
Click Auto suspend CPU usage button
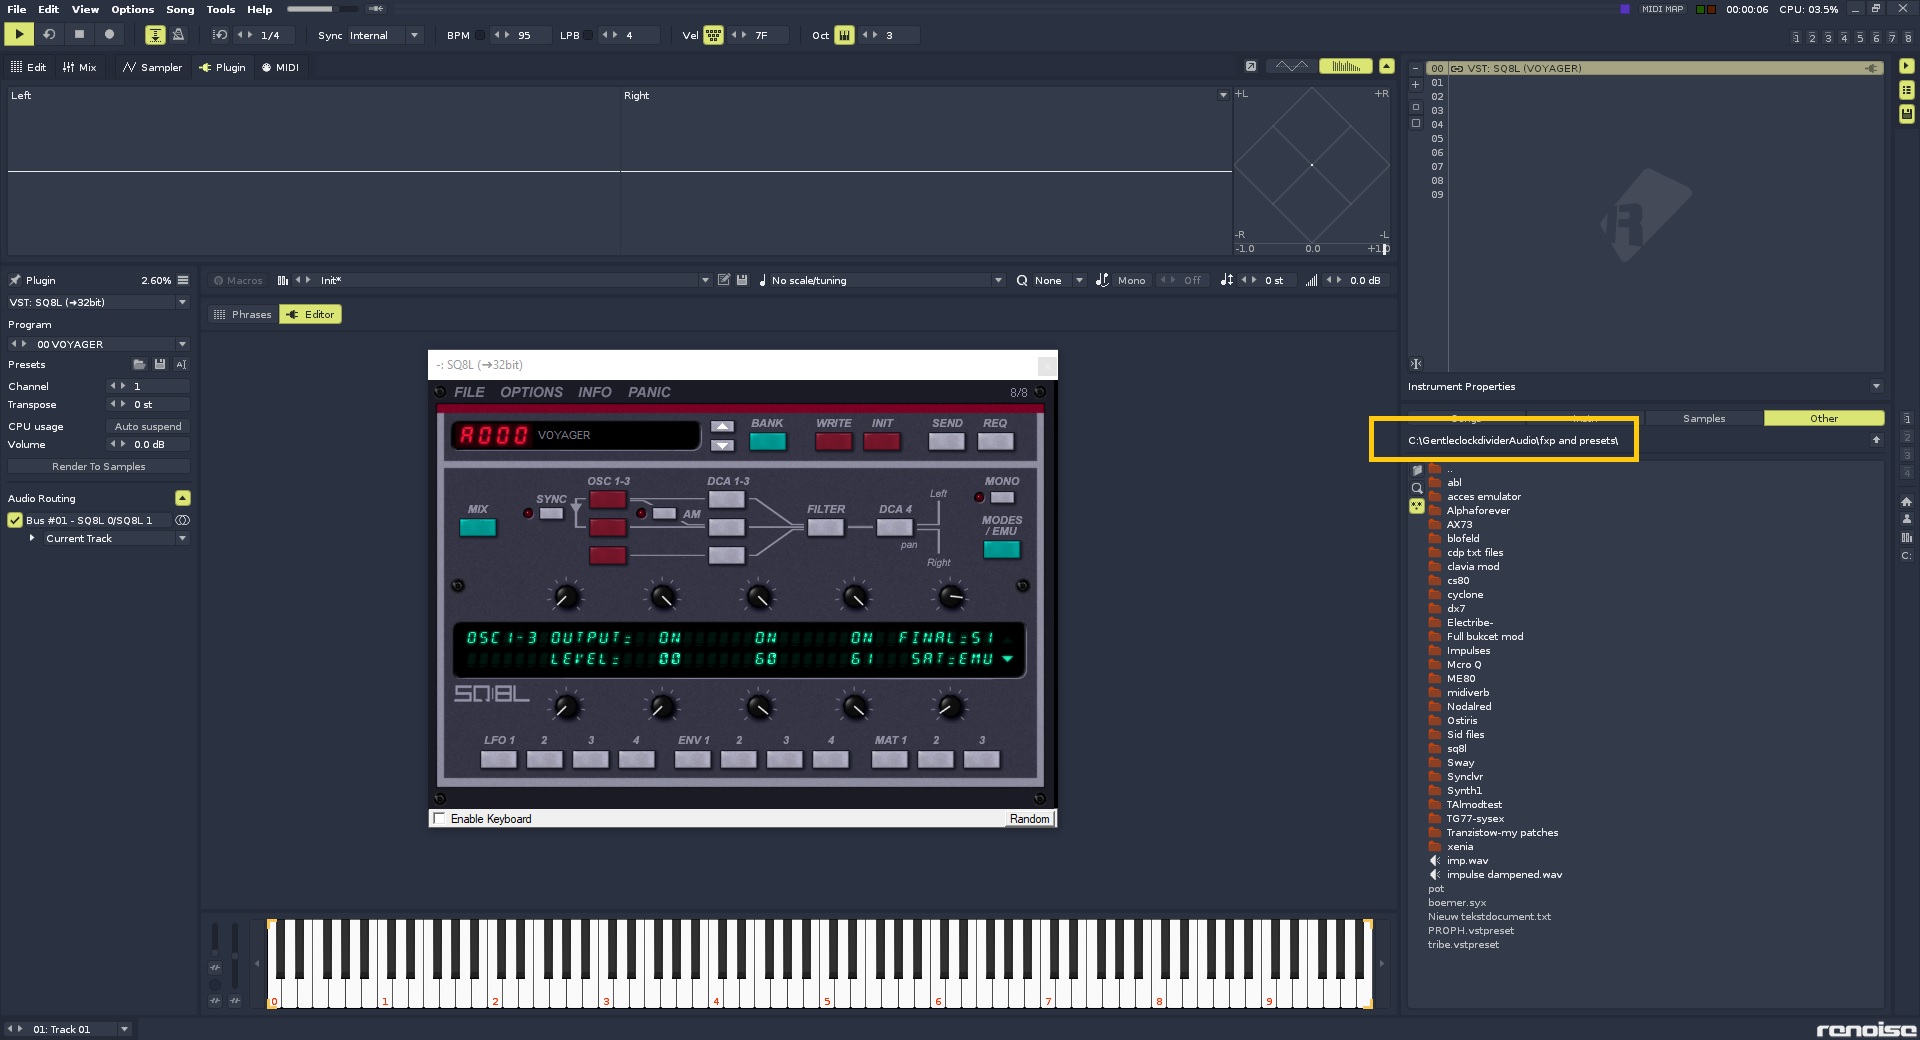[148, 426]
